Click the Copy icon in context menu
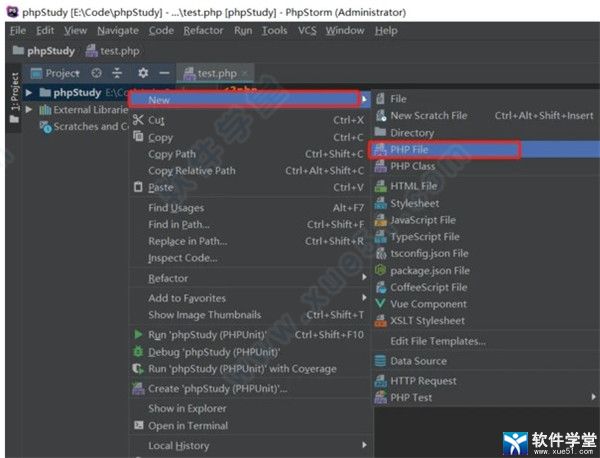 (138, 136)
